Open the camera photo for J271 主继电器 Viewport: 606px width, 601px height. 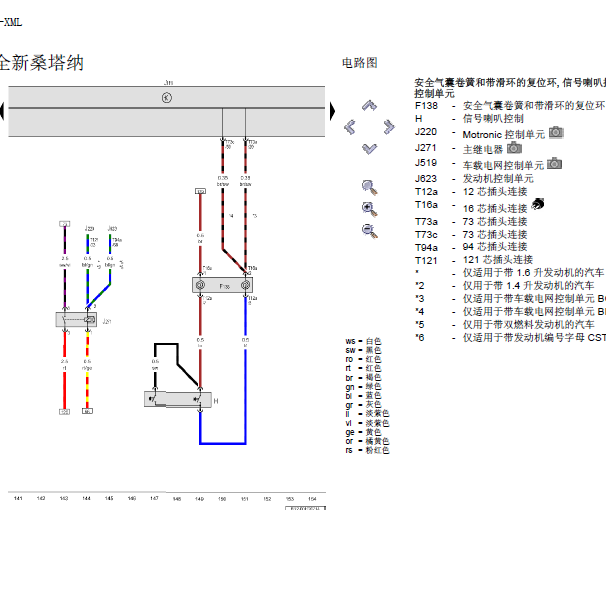(514, 148)
